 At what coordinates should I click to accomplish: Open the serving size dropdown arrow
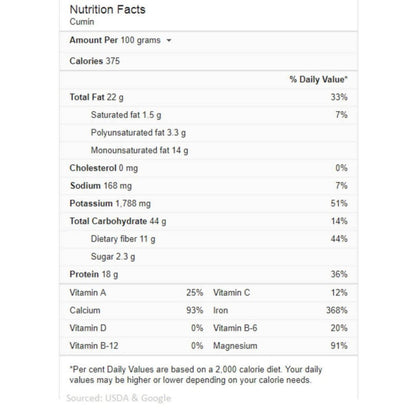click(x=169, y=40)
